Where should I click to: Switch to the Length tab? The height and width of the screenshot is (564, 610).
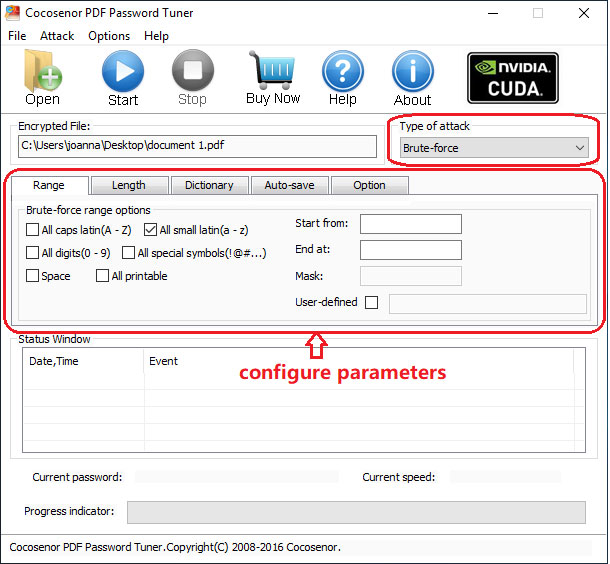[x=129, y=185]
